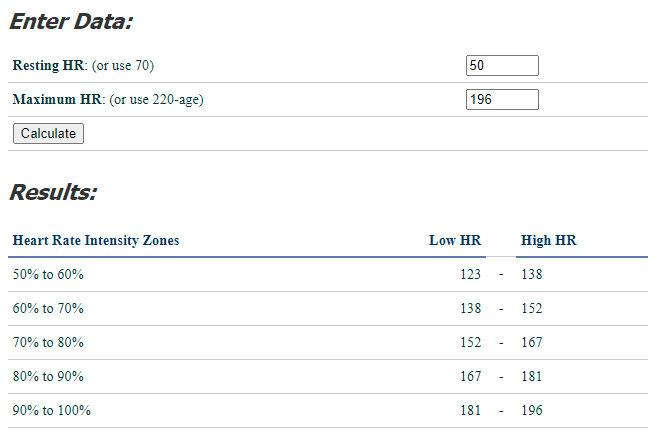Click the Heart Rate Intensity Zones header
The width and height of the screenshot is (663, 433).
96,240
